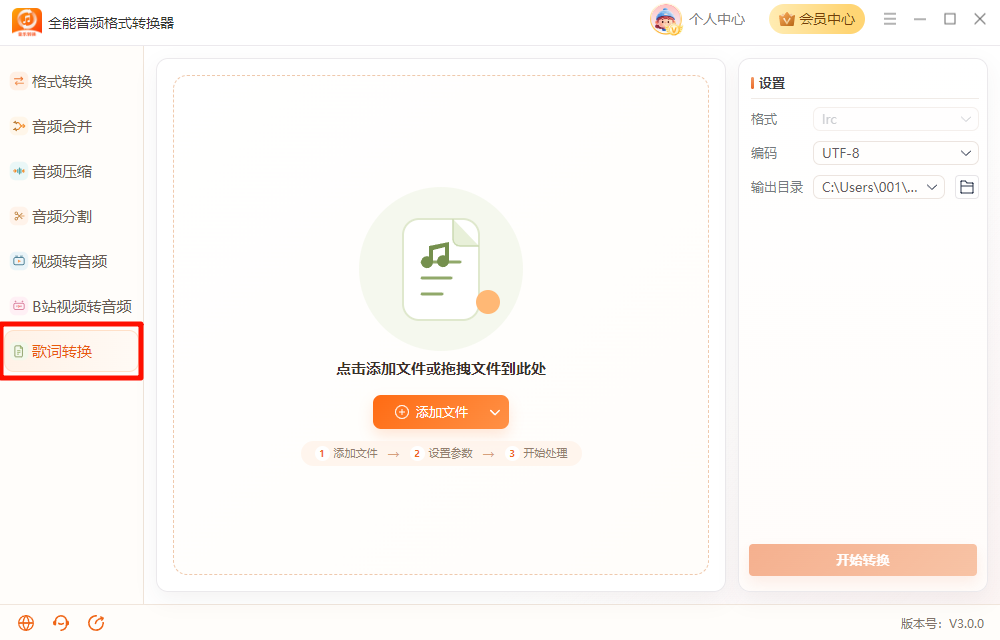Open the 输出目录 path dropdown
This screenshot has width=1000, height=640.
(x=878, y=187)
